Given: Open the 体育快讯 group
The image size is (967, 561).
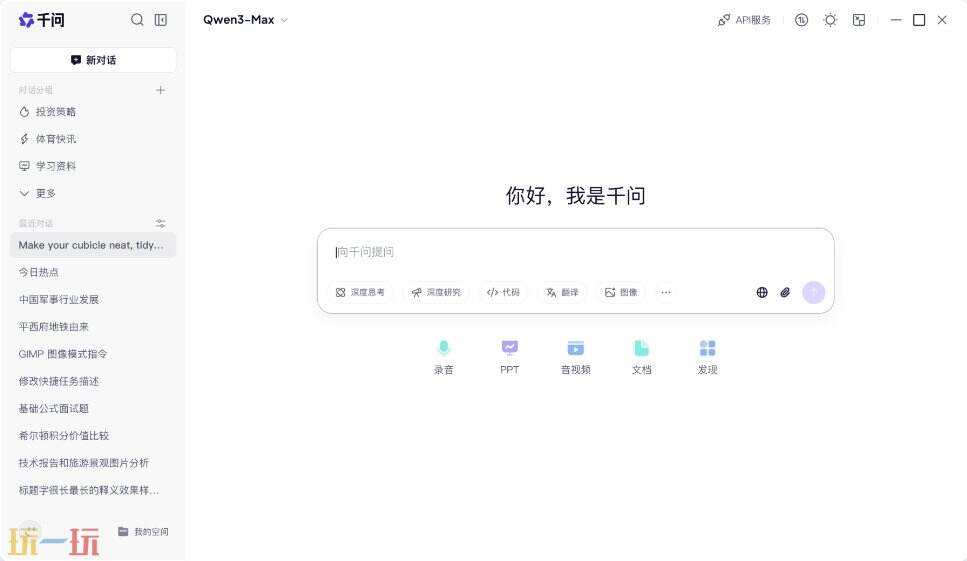Looking at the screenshot, I should coord(93,139).
